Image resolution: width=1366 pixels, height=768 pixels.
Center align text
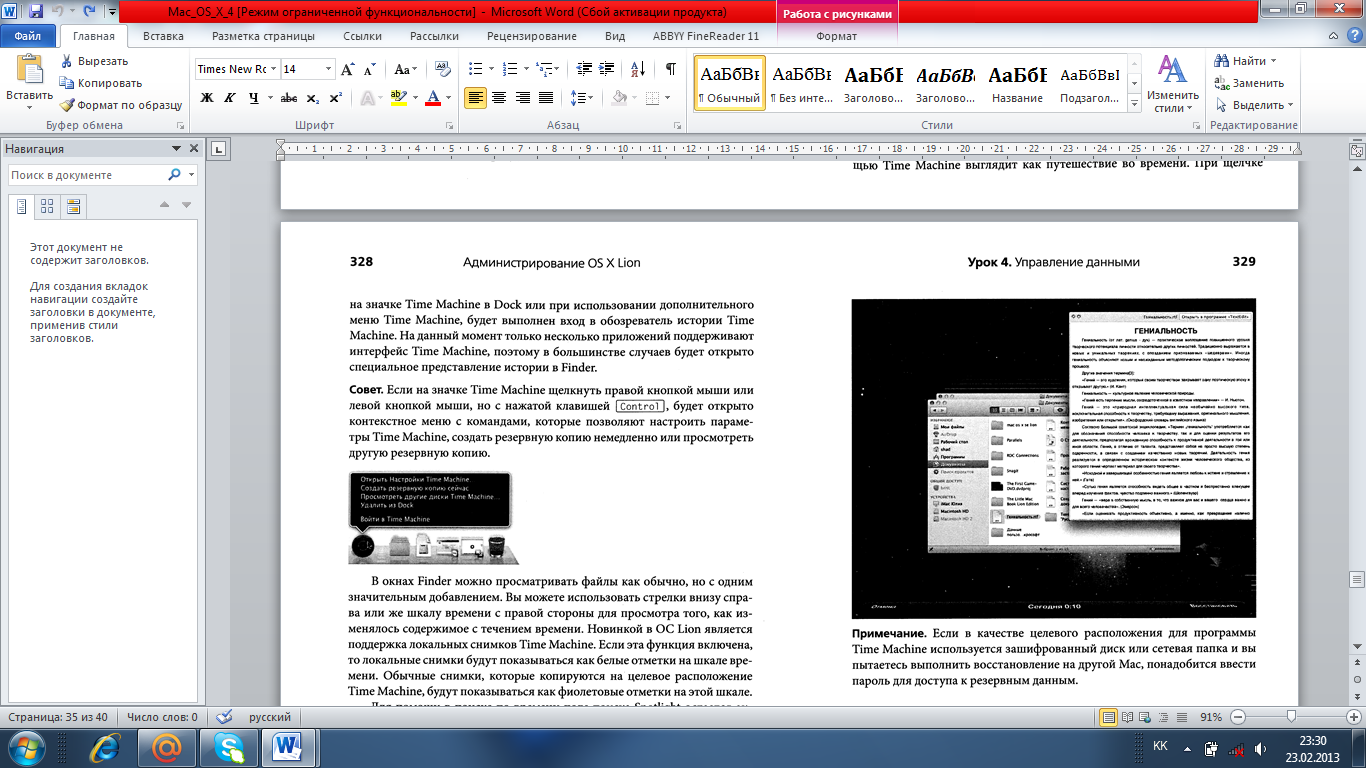(x=499, y=98)
